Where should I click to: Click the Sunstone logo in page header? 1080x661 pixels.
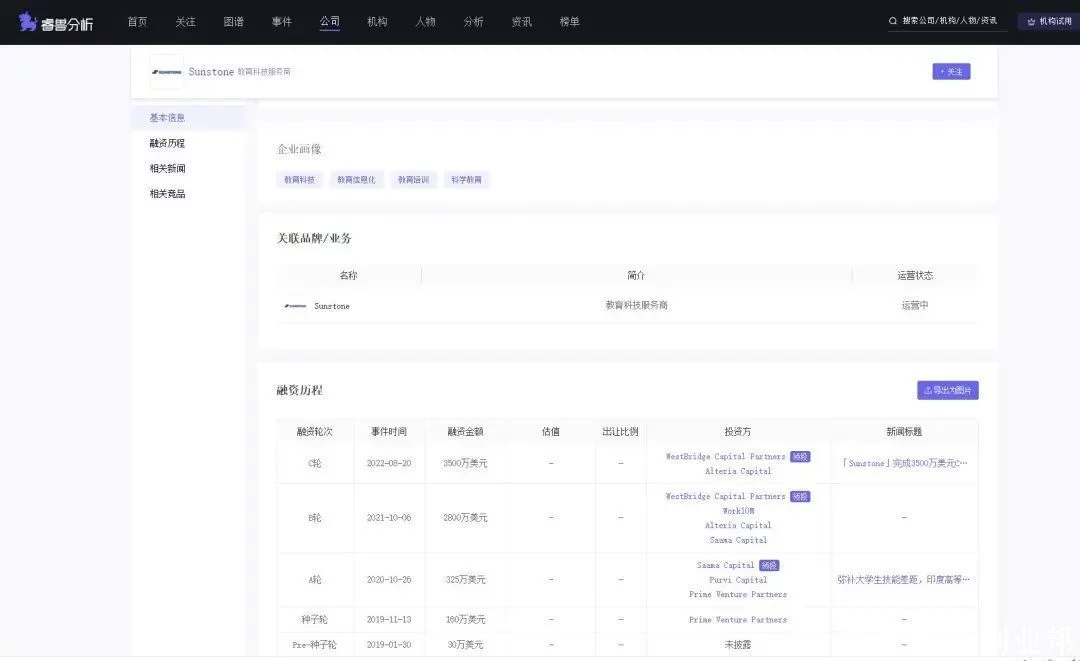[x=167, y=72]
